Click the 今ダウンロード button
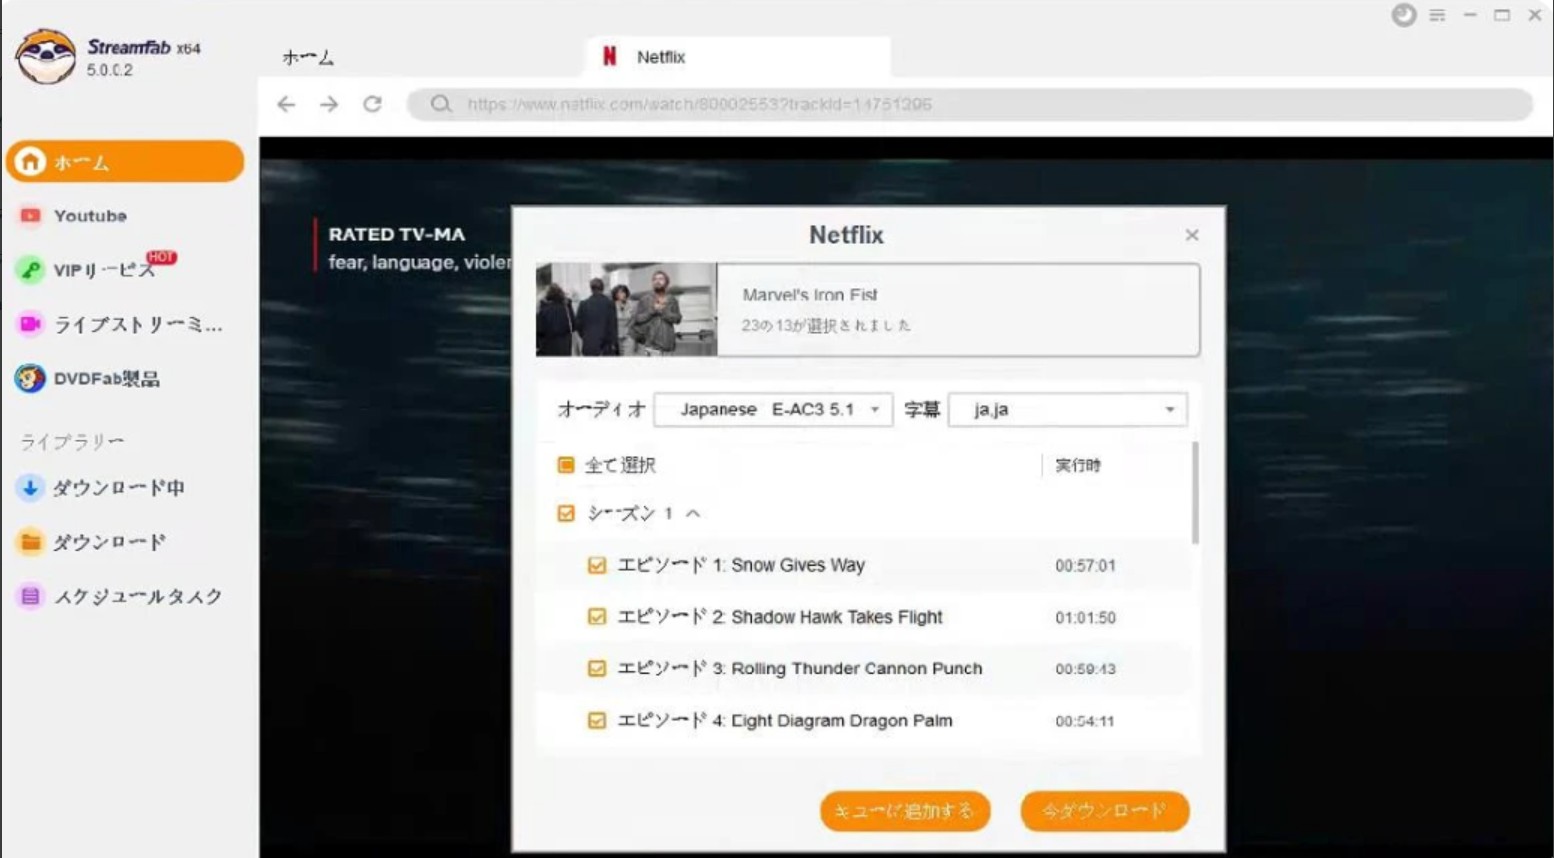The image size is (1554, 858). (x=1105, y=811)
